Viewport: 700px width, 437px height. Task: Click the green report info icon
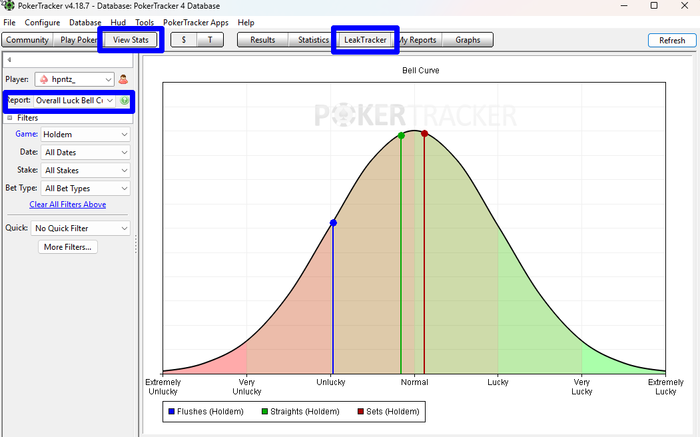click(124, 100)
